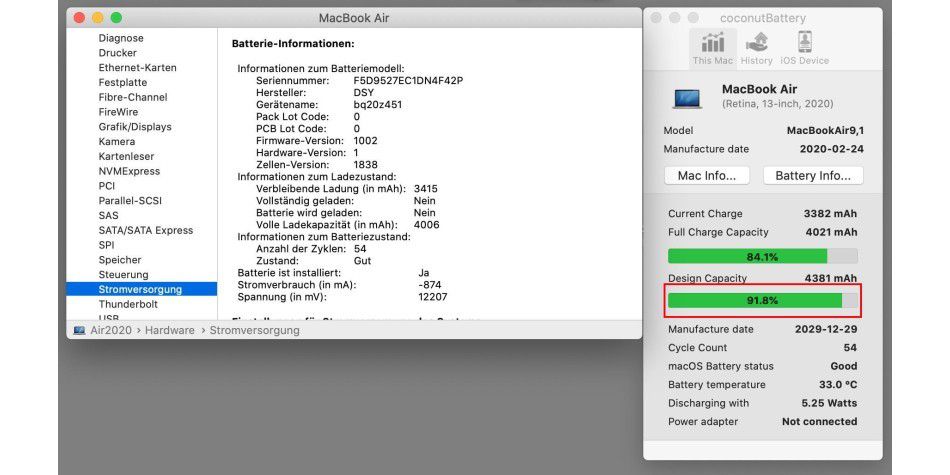Select Kartenleser in the sidebar

(x=126, y=156)
